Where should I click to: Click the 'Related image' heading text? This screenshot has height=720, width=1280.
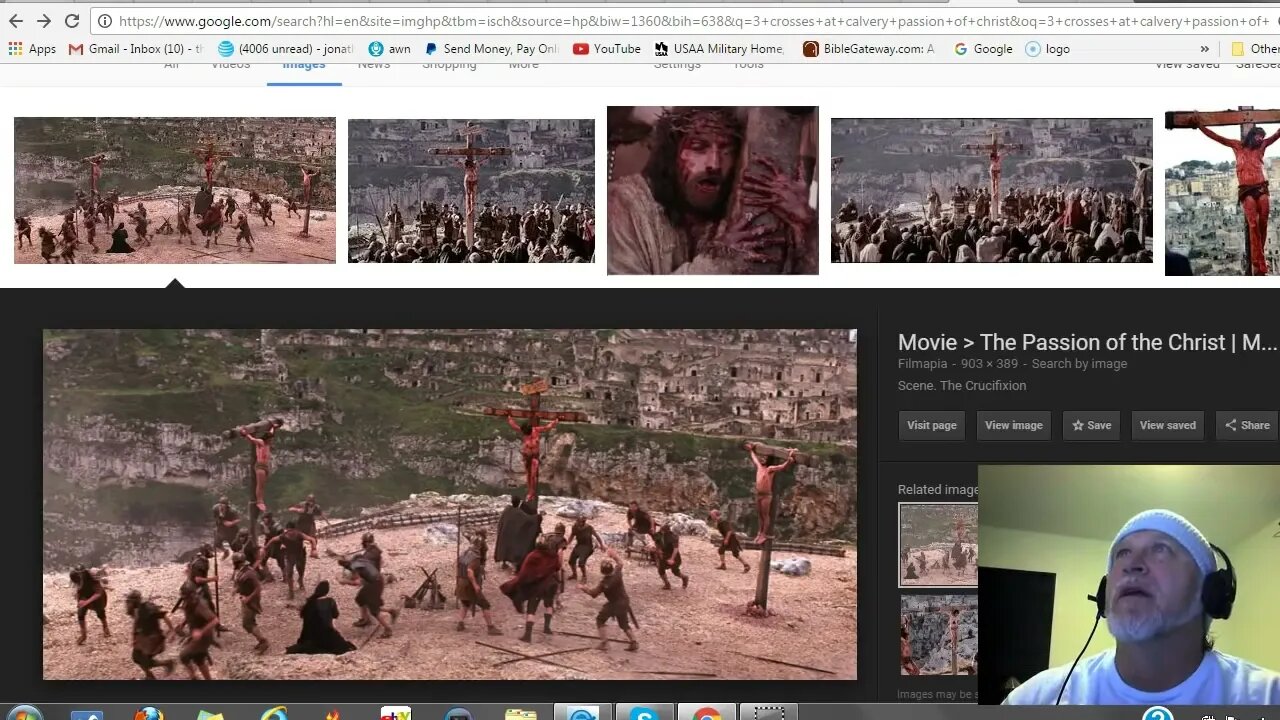(938, 490)
